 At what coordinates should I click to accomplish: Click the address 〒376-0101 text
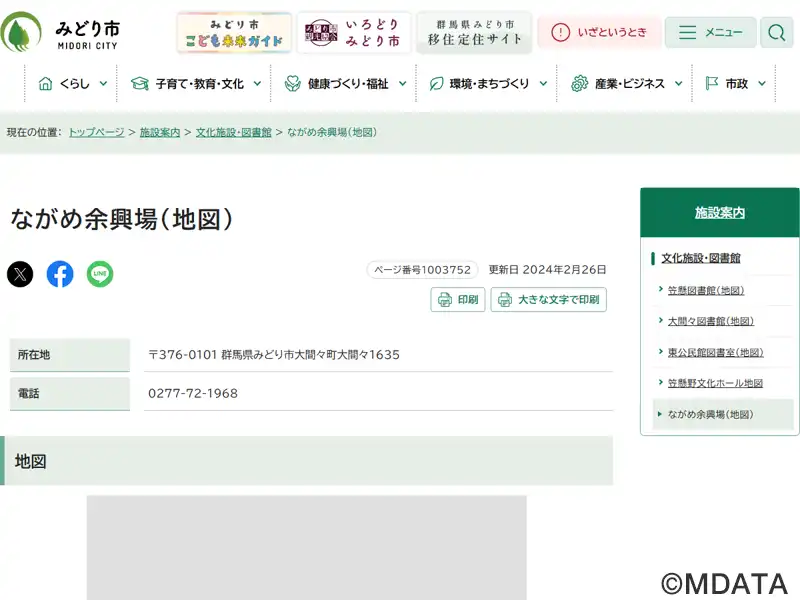[x=274, y=355]
